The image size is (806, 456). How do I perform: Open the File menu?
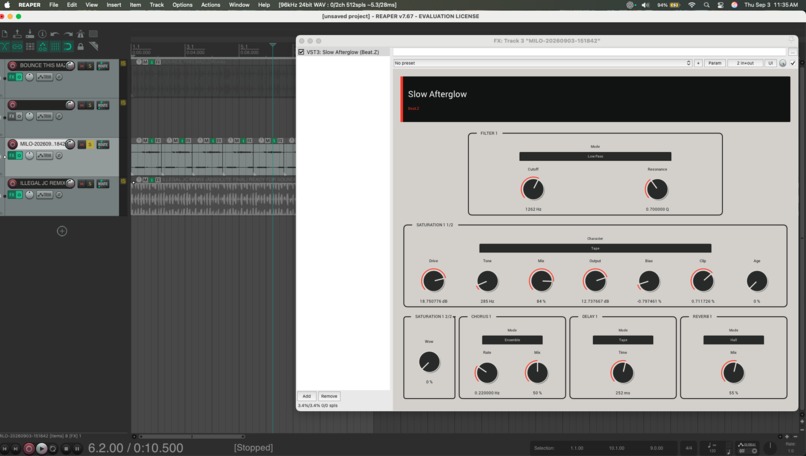pyautogui.click(x=53, y=5)
